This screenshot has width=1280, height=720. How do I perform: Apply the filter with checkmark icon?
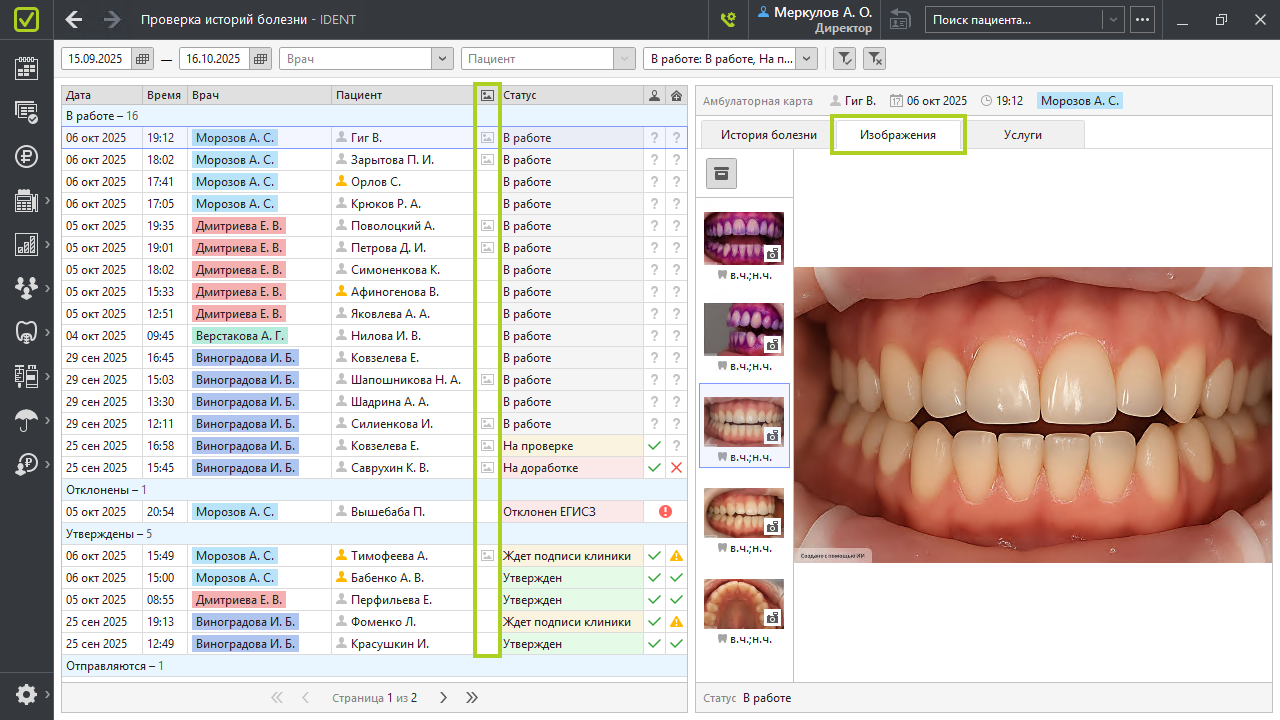coord(845,59)
